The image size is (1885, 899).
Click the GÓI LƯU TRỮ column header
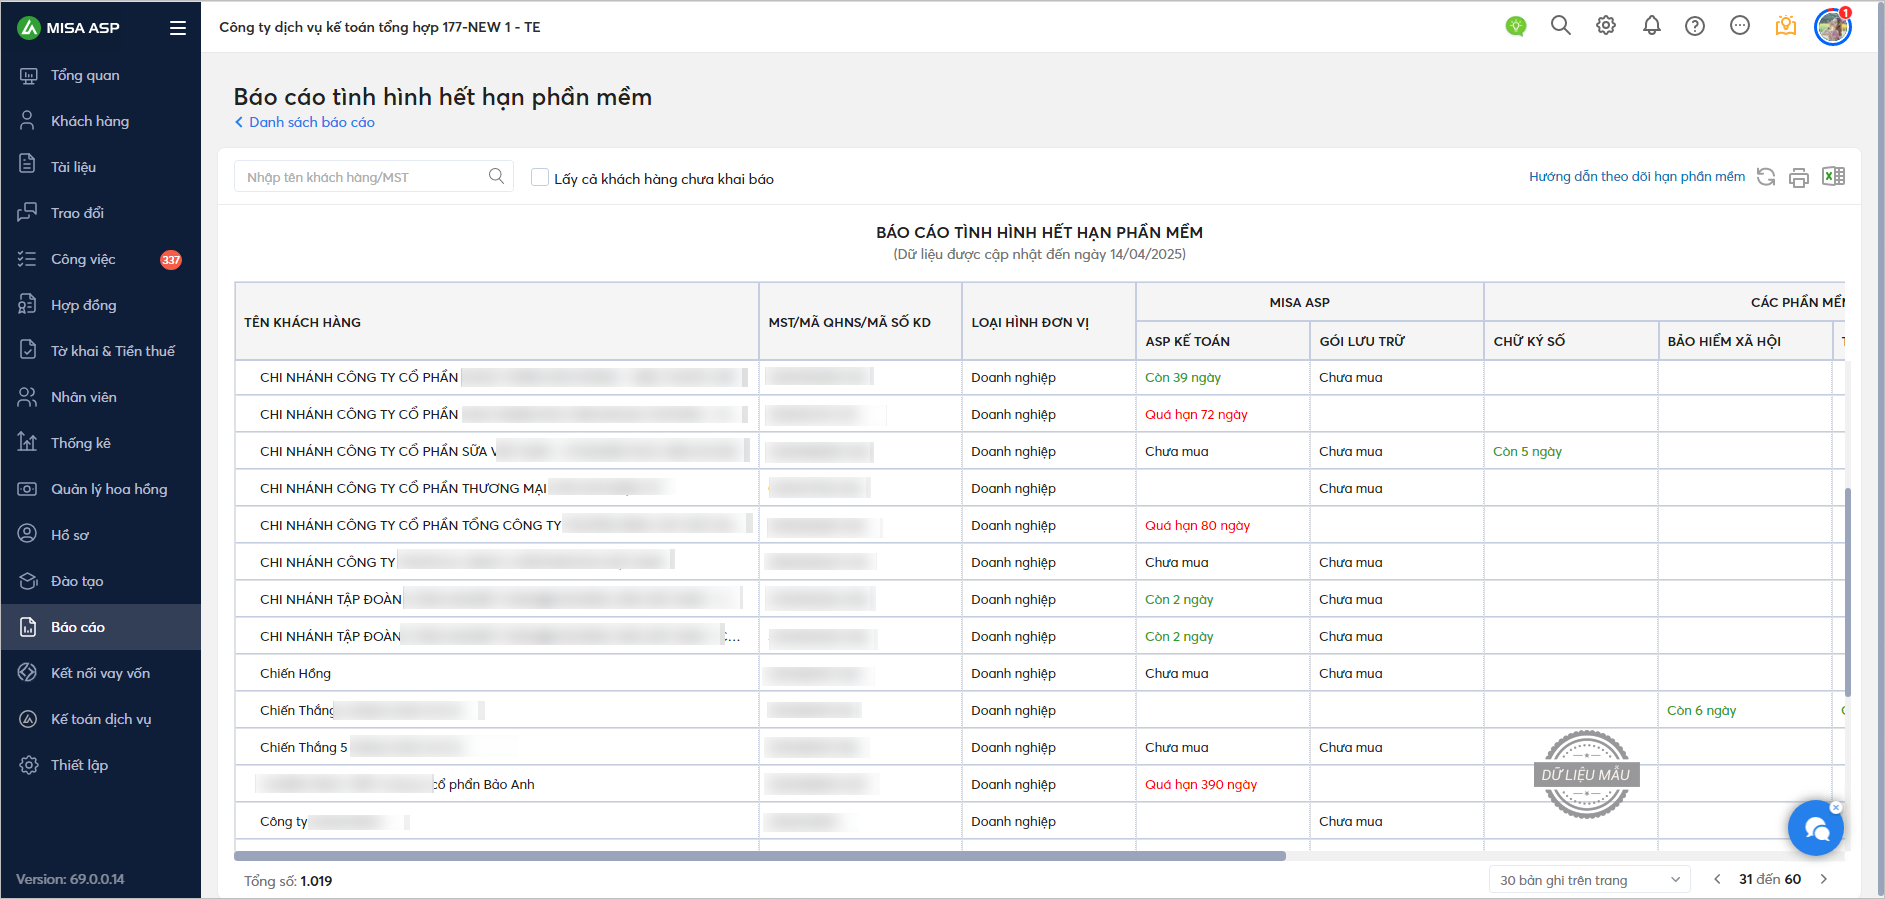pos(1396,341)
